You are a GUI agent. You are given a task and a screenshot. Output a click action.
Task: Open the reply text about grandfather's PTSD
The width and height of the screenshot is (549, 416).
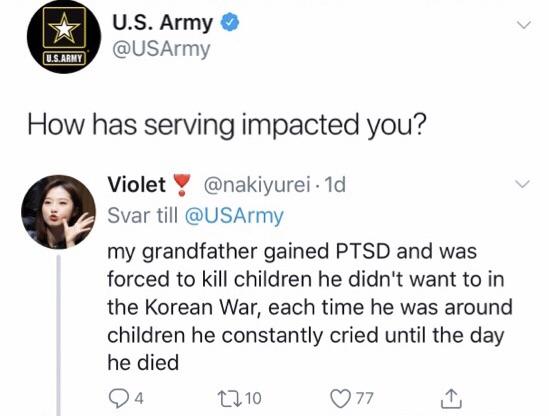coord(310,307)
